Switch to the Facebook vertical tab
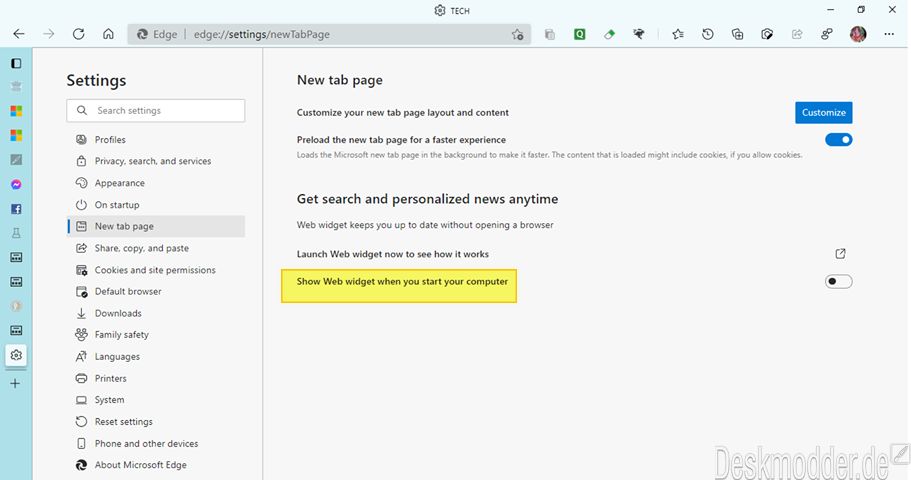The image size is (911, 480). click(x=16, y=209)
